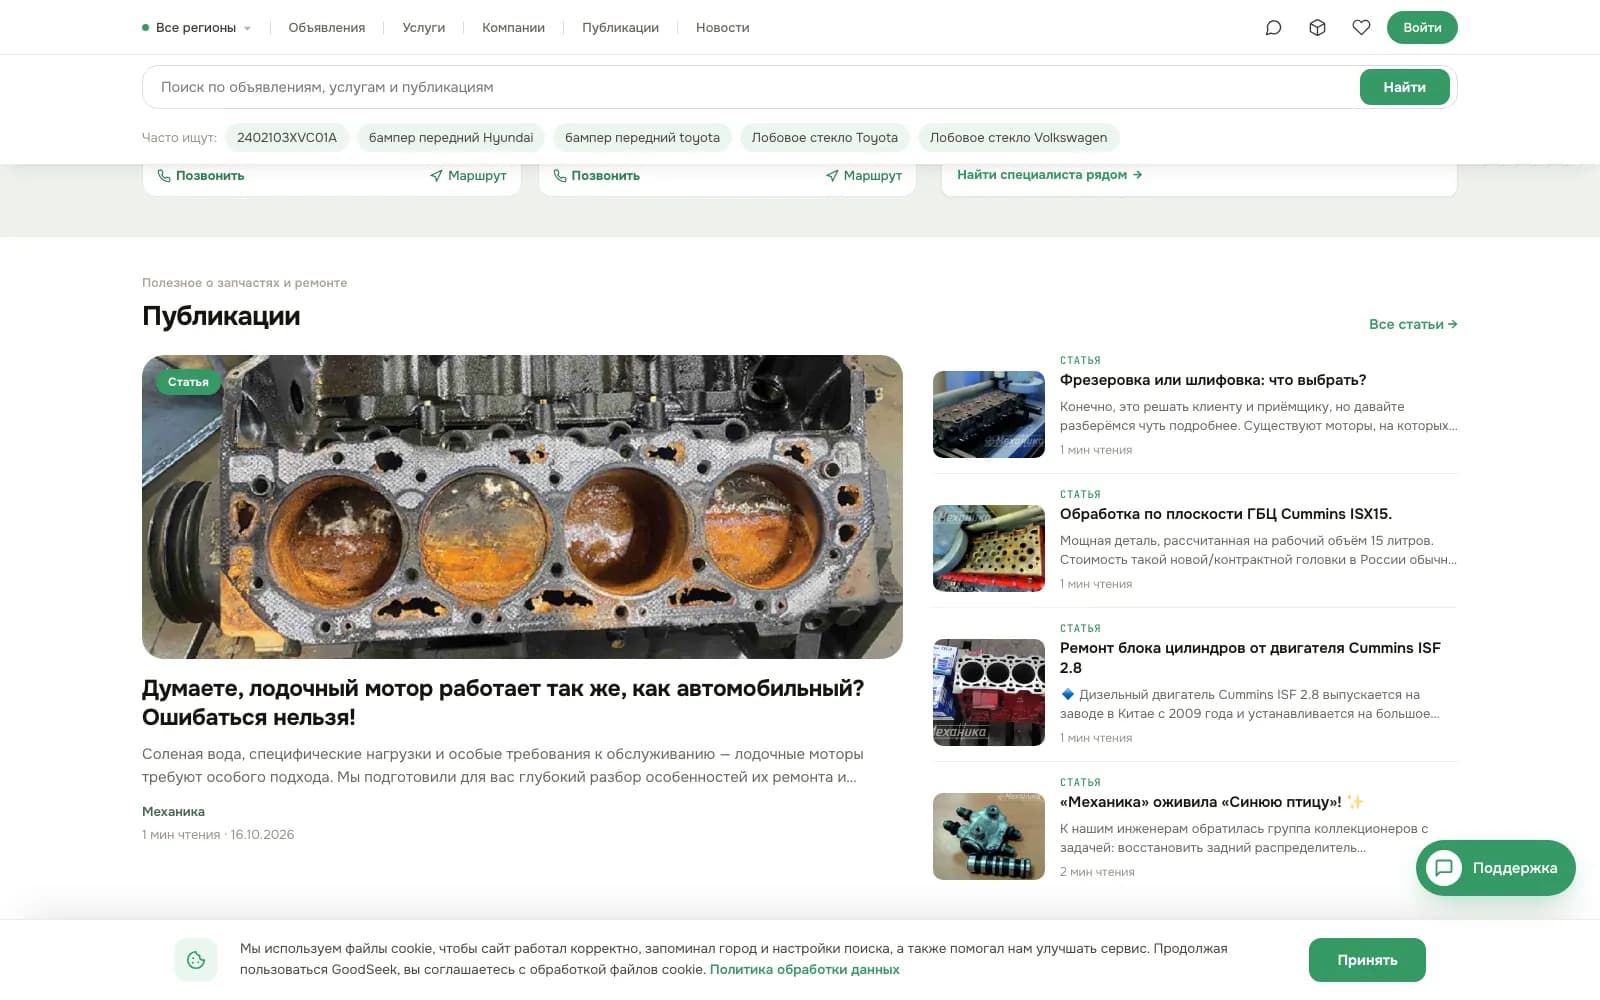Select бампер передний toyota suggestion chip
Screen dimensions: 1600x1000
[642, 138]
